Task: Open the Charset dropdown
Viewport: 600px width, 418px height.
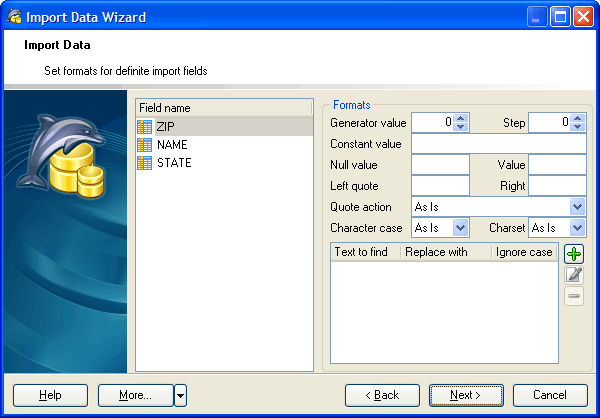Action: (x=577, y=228)
